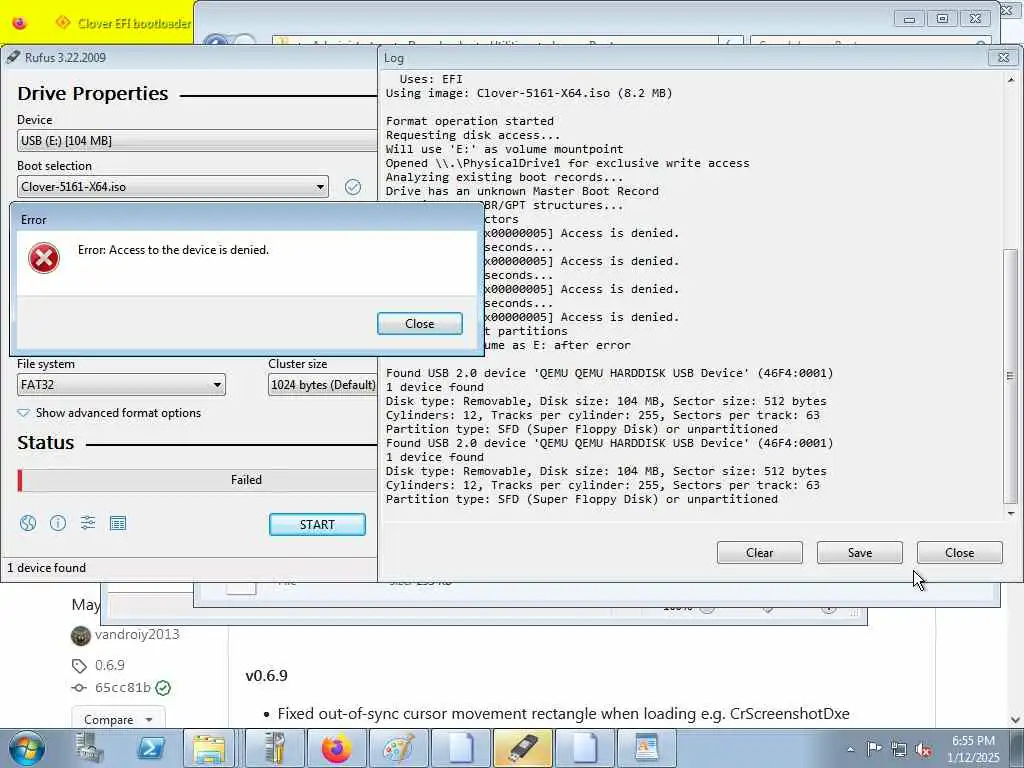The height and width of the screenshot is (768, 1024).
Task: Click the Failed progress bar
Action: pyautogui.click(x=197, y=480)
